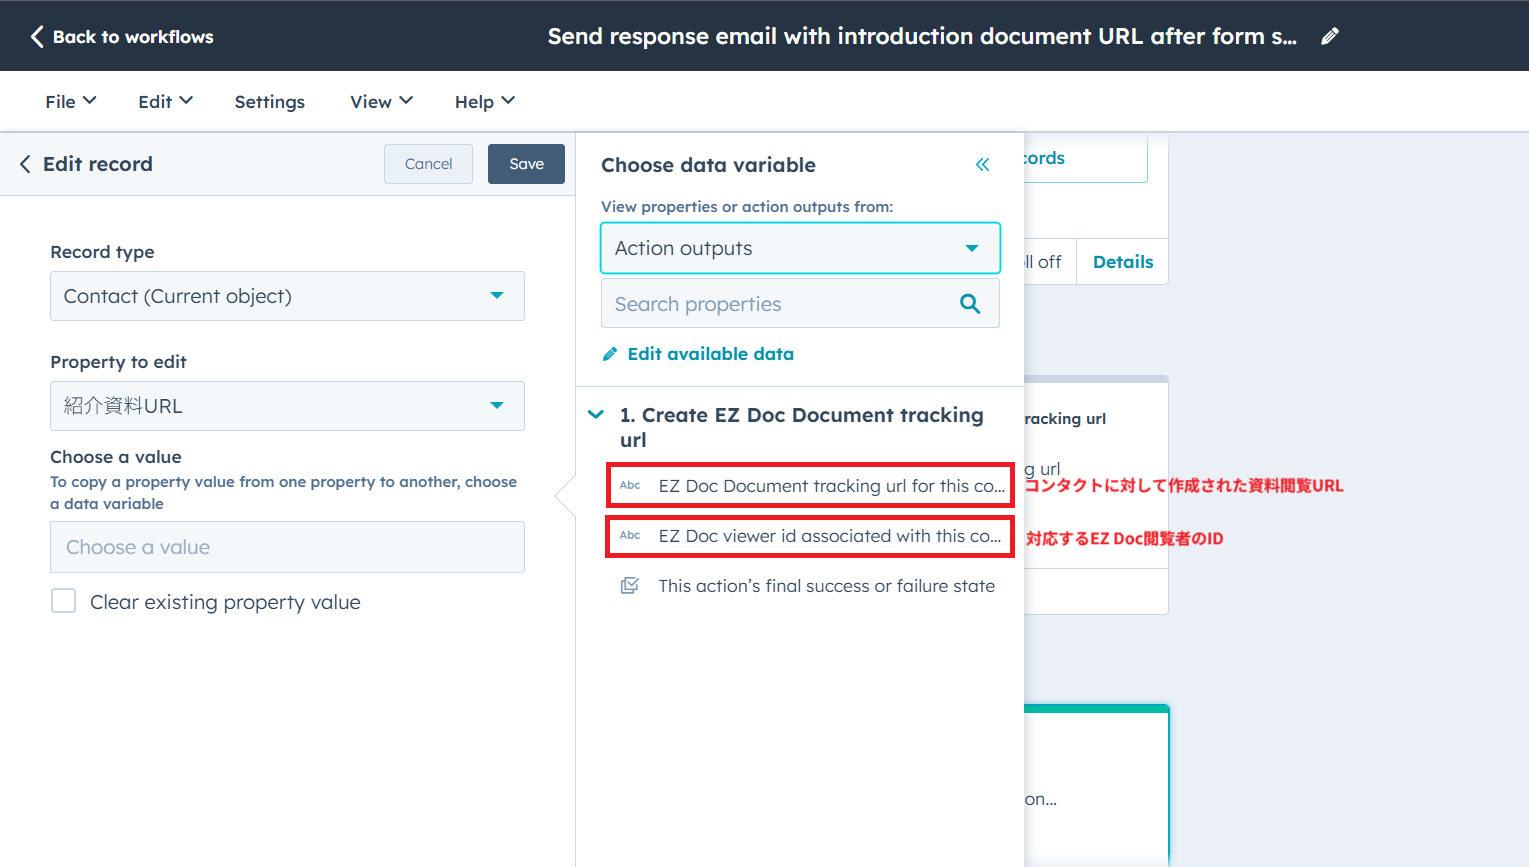
Task: Click the Back to workflows arrow icon
Action: (37, 37)
